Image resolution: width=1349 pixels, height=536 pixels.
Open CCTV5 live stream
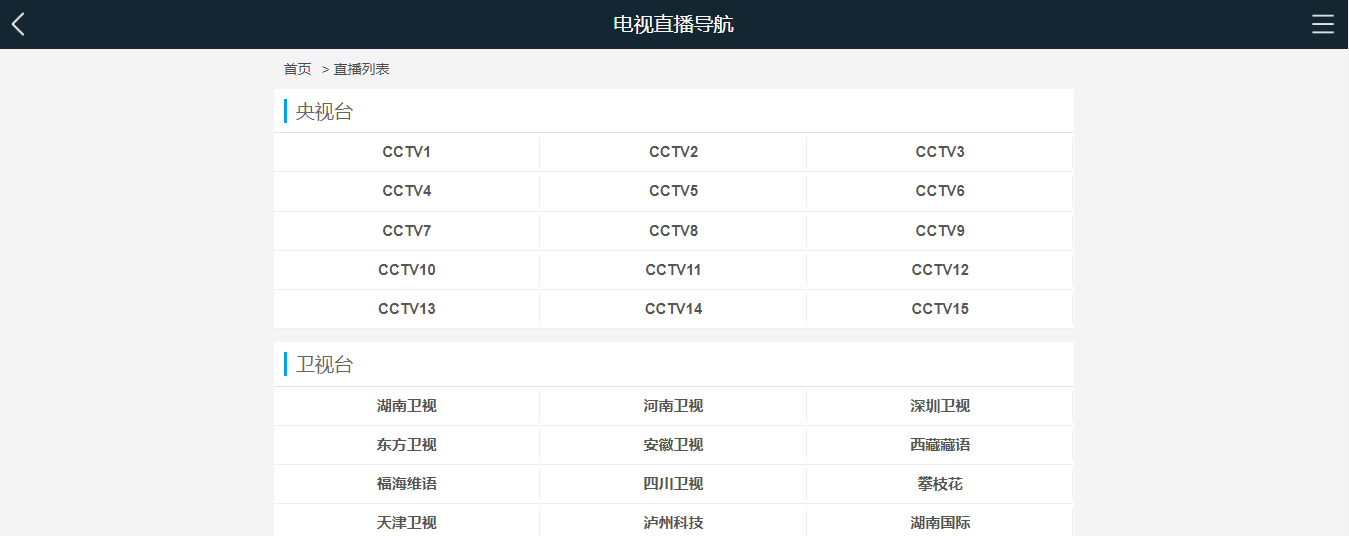tap(673, 191)
